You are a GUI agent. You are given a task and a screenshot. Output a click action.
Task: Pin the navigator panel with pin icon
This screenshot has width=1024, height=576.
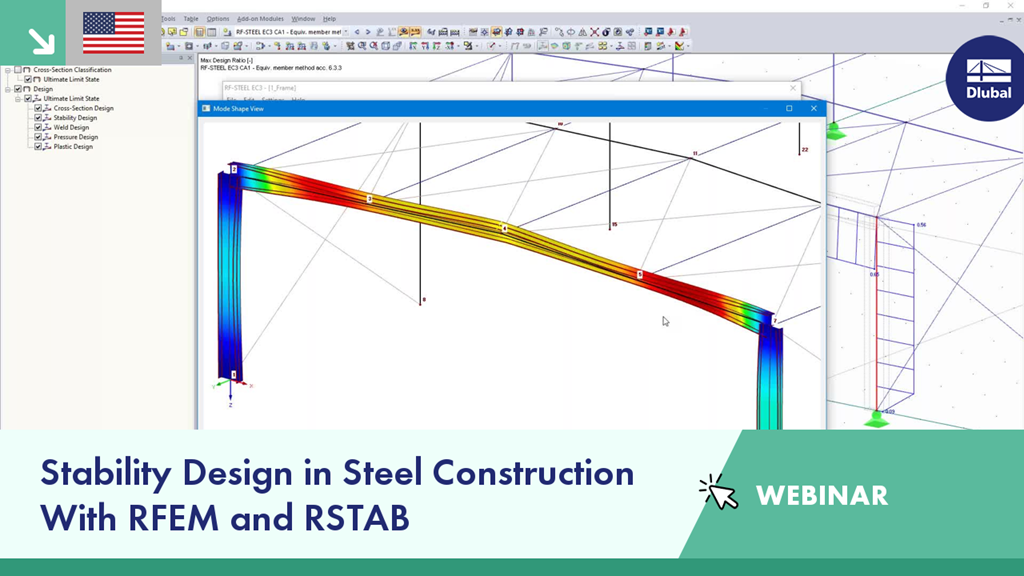tap(182, 58)
